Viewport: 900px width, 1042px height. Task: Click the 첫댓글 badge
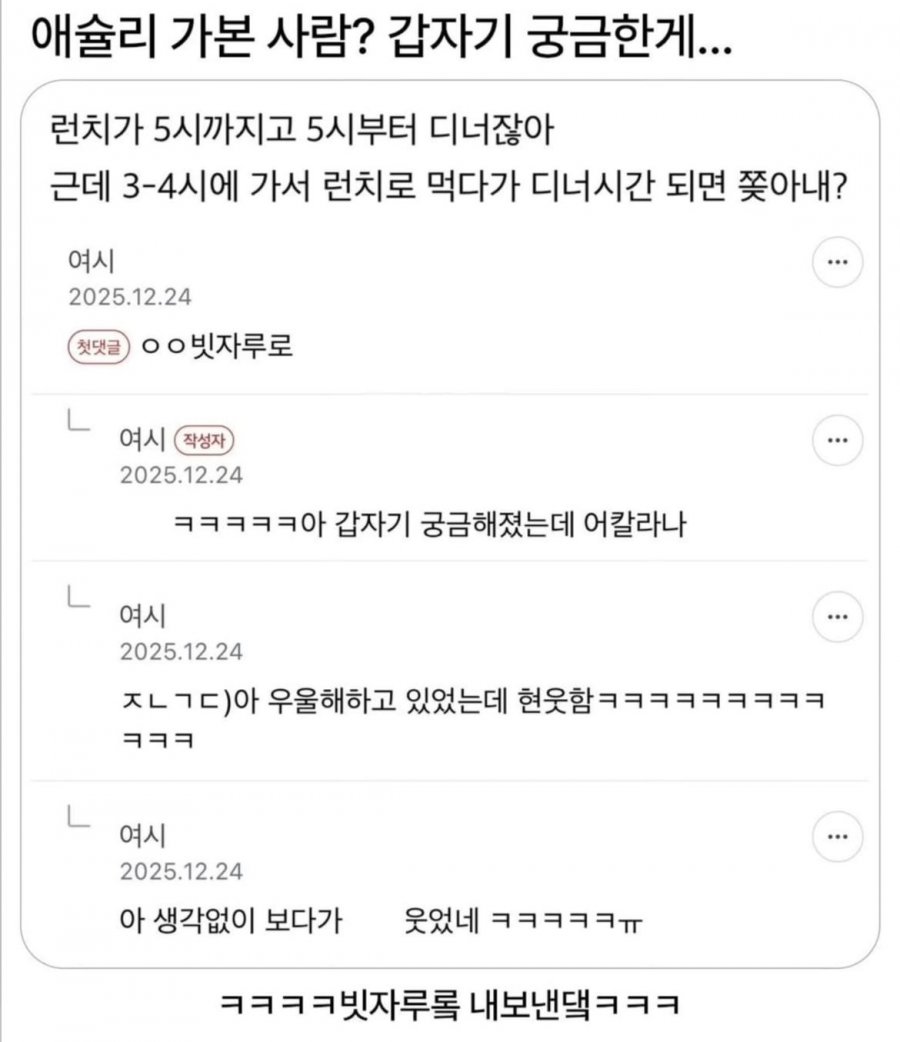[x=97, y=348]
